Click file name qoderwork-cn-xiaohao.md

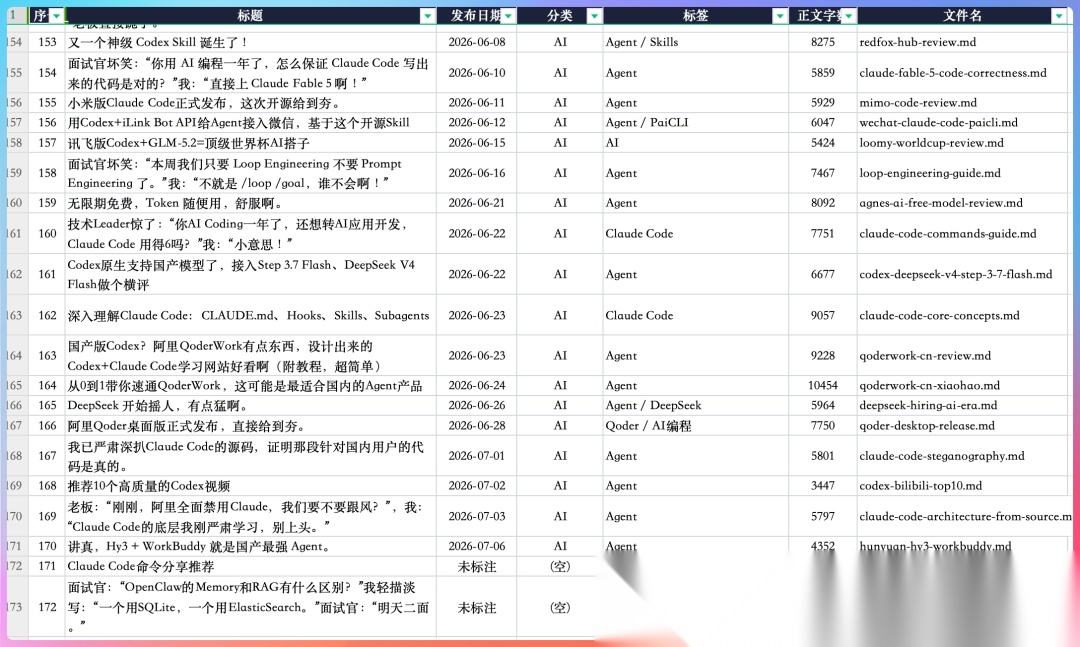click(x=929, y=385)
